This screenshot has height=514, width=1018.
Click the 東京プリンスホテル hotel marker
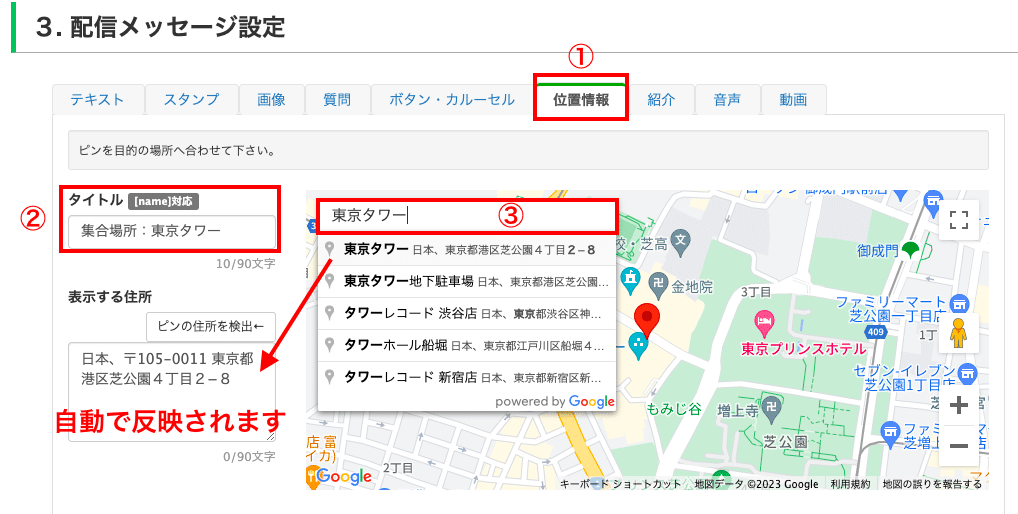point(764,323)
